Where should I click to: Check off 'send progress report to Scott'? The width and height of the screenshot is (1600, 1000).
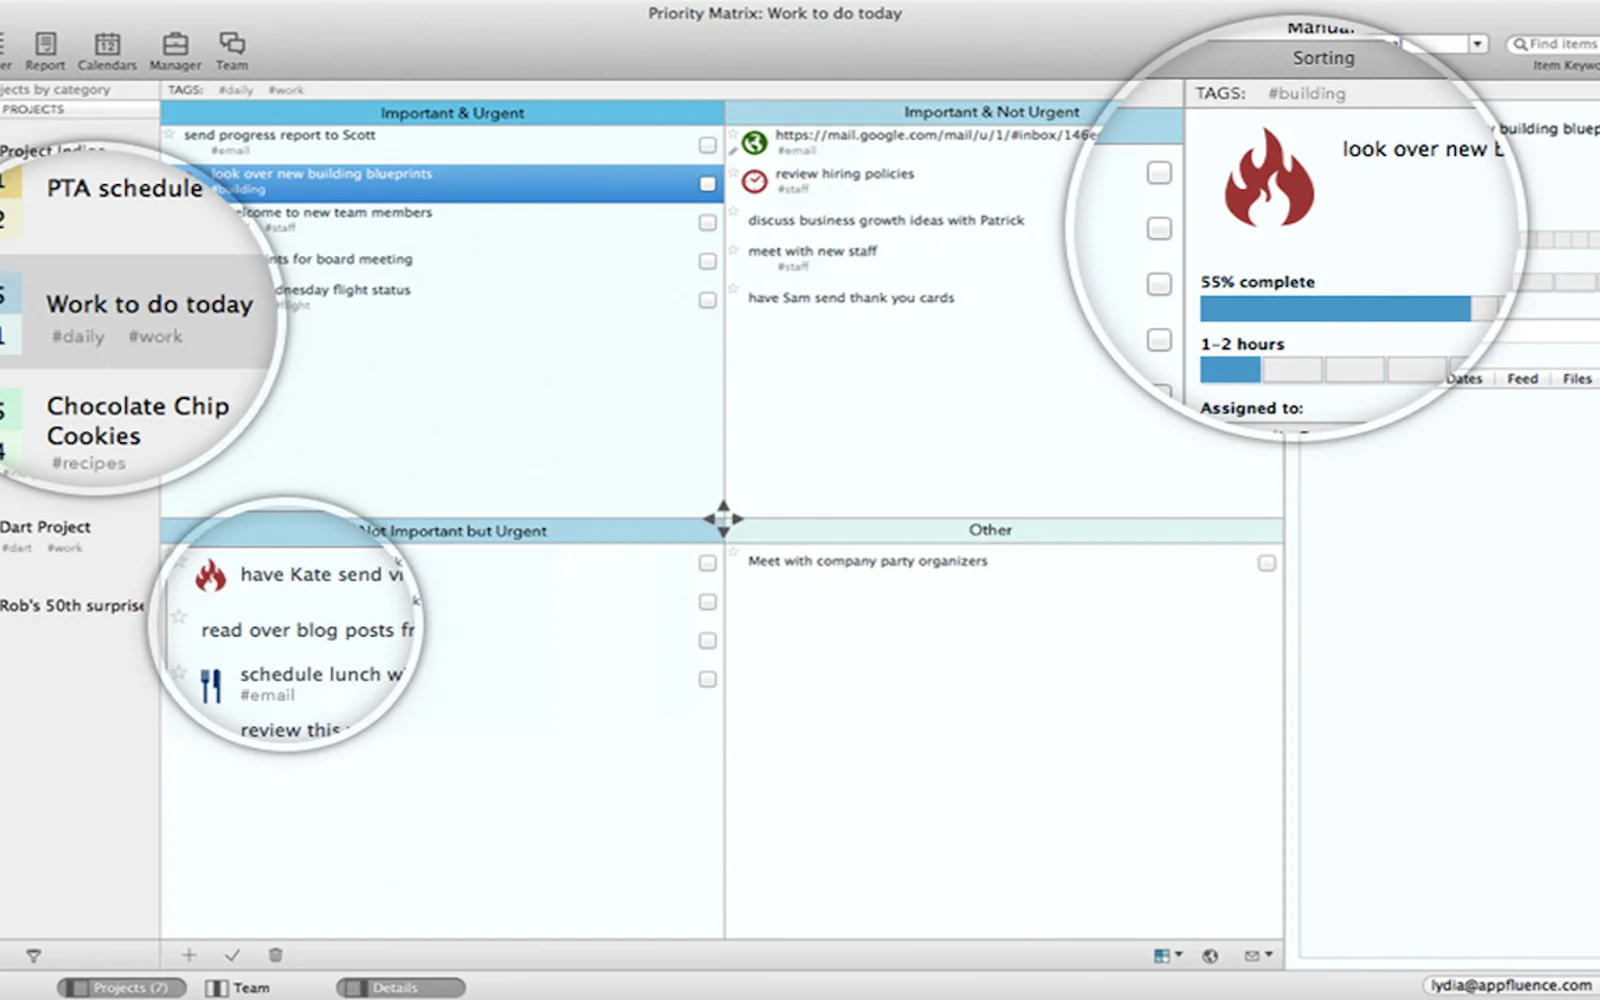(708, 145)
